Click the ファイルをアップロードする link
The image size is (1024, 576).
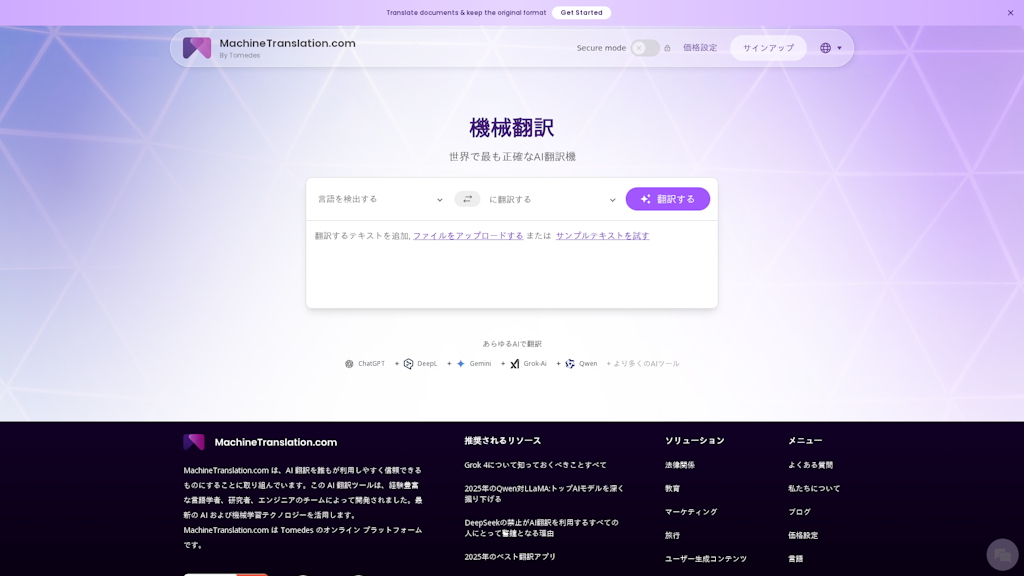point(468,236)
